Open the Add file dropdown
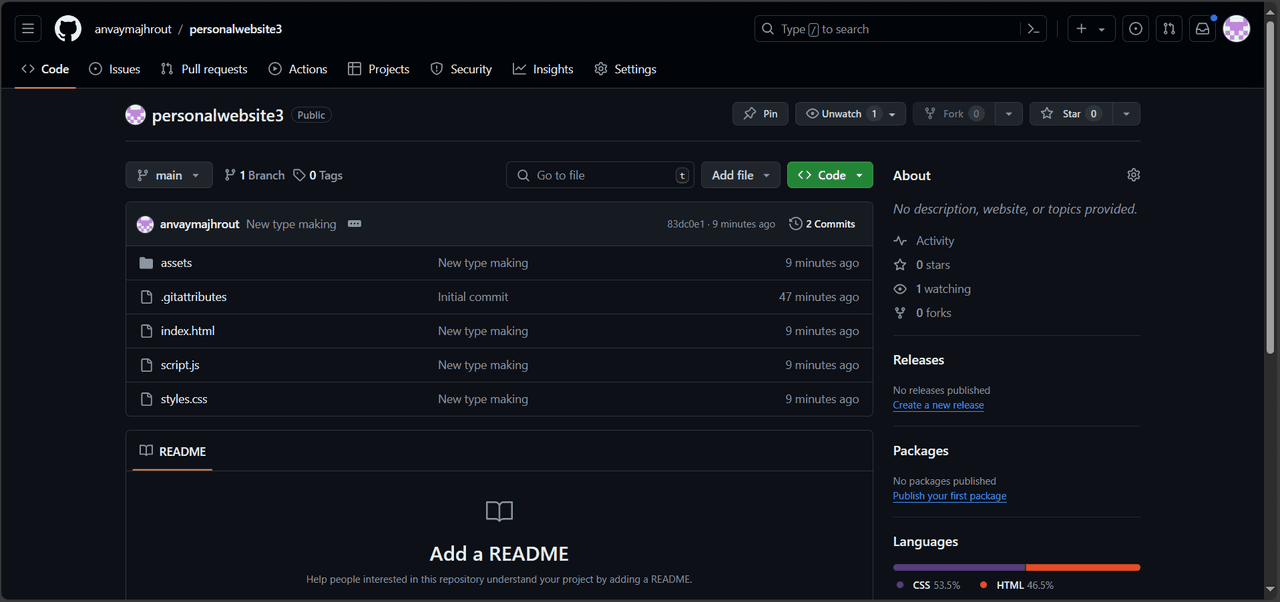The image size is (1280, 602). click(x=740, y=175)
